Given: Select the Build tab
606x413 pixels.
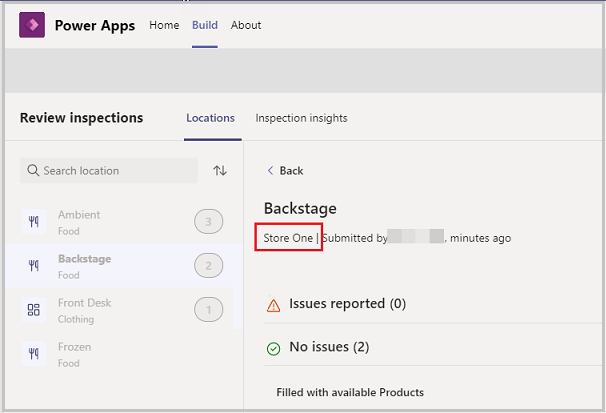Looking at the screenshot, I should (x=205, y=25).
